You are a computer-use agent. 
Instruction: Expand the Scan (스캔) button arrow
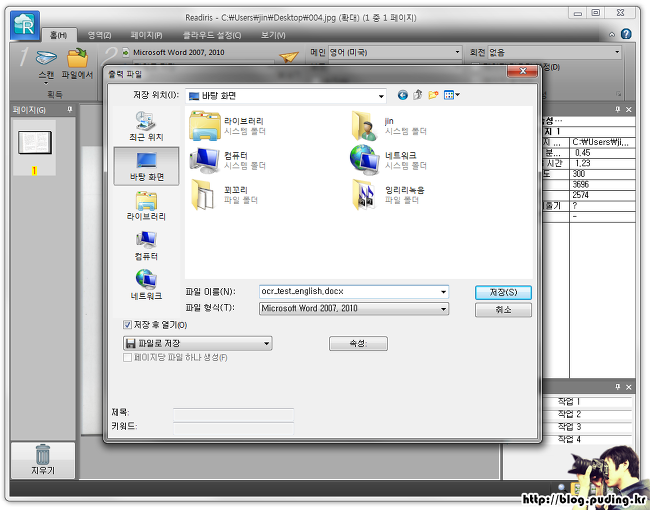pos(46,83)
